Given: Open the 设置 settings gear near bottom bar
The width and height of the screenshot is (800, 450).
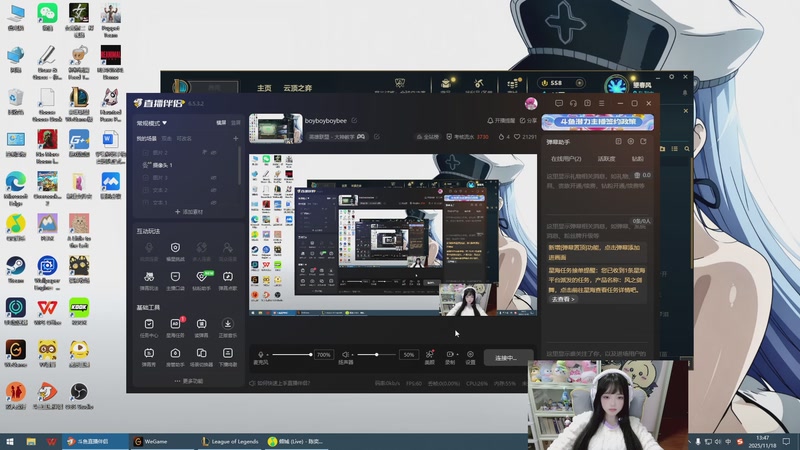Looking at the screenshot, I should (470, 354).
